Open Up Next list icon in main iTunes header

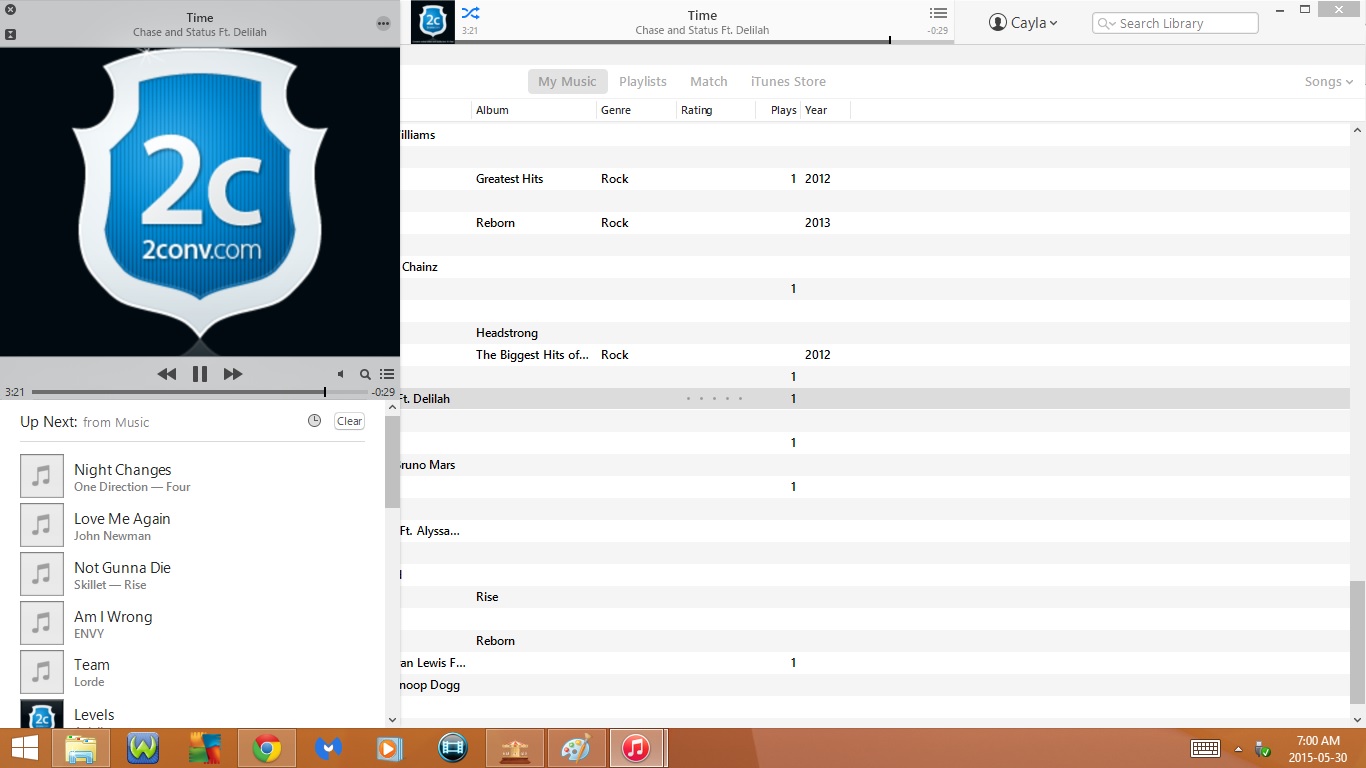click(x=938, y=13)
